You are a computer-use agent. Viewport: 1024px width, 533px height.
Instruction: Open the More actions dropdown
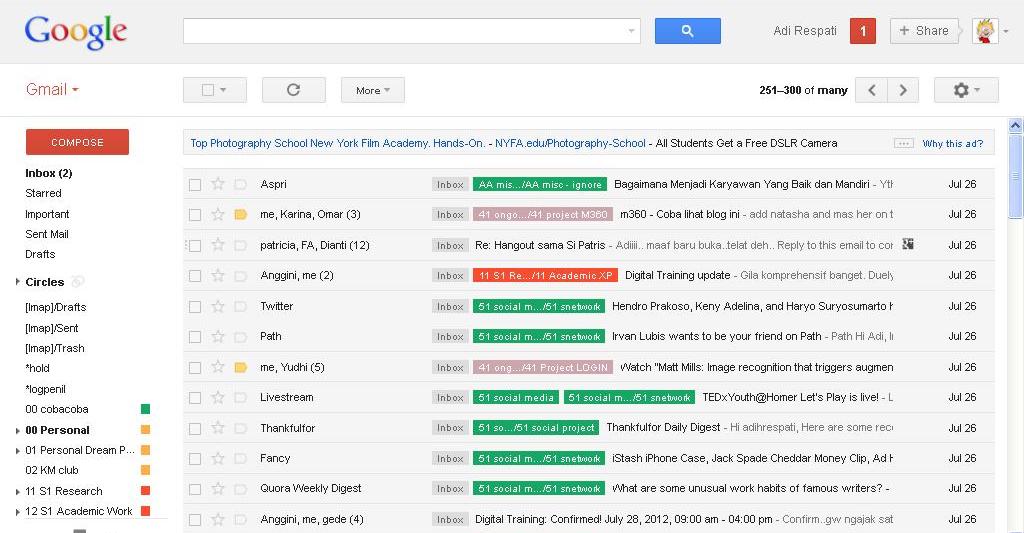[373, 90]
